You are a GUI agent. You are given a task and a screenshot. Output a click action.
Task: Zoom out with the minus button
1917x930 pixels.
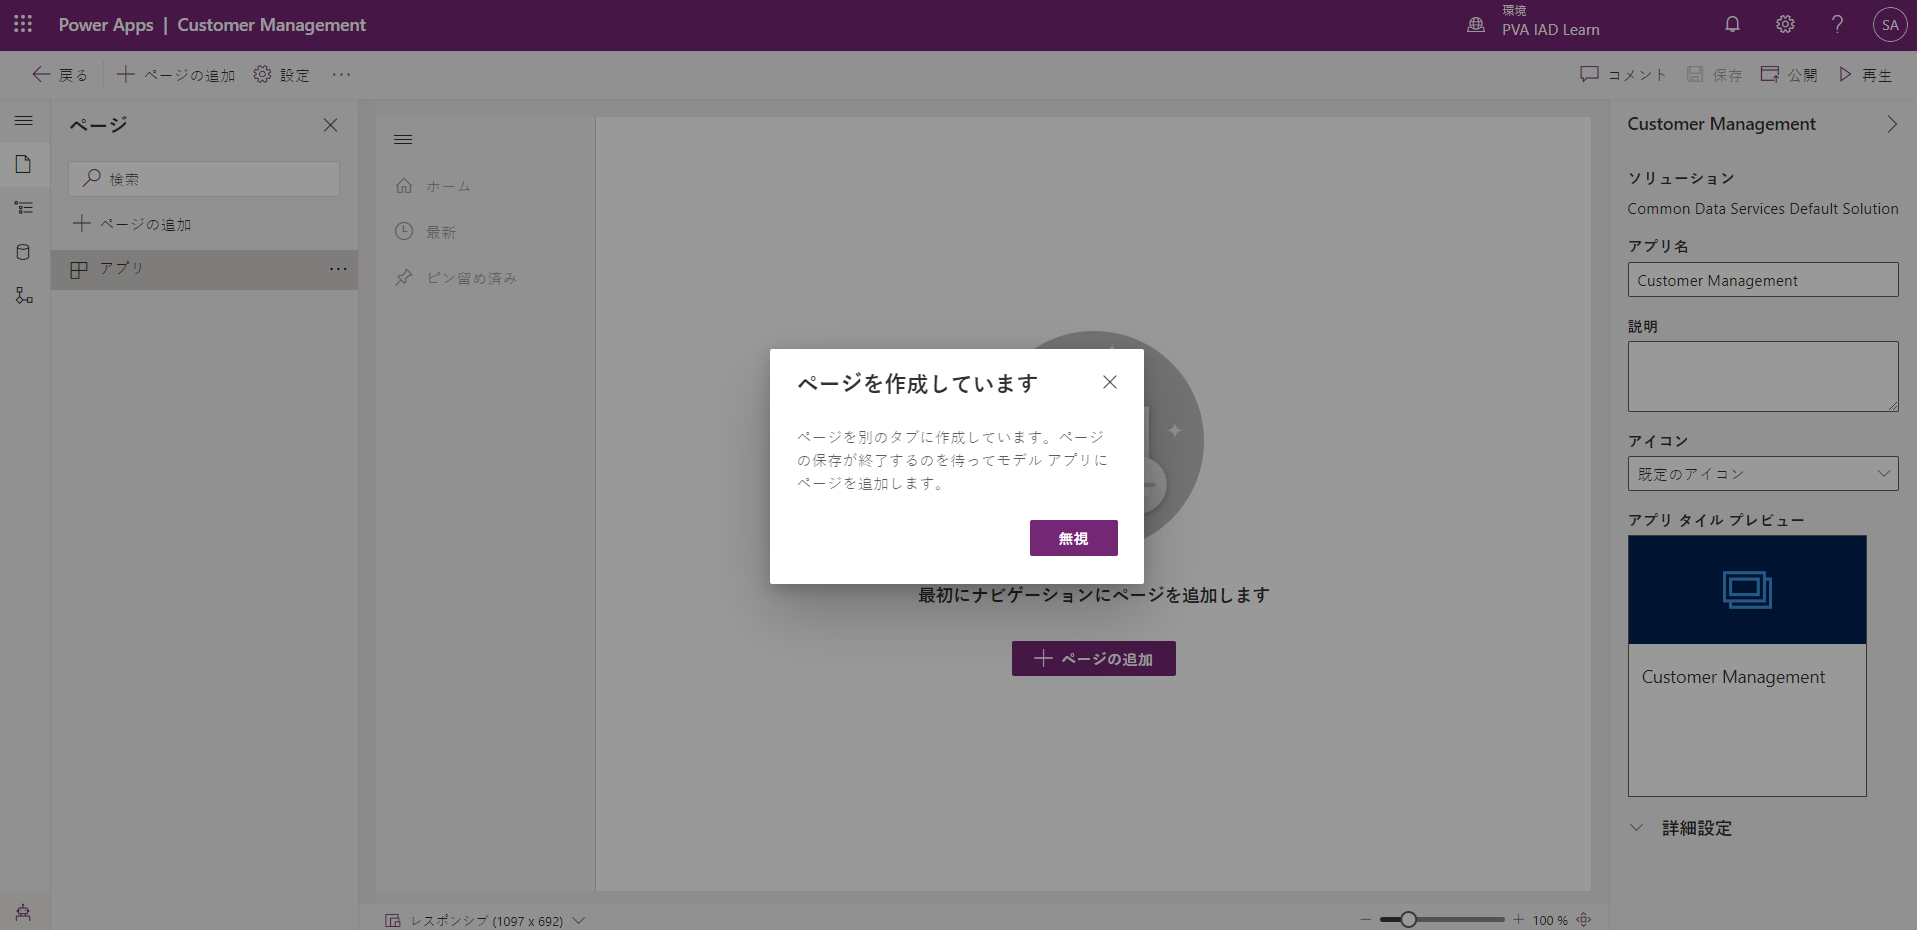click(1365, 920)
